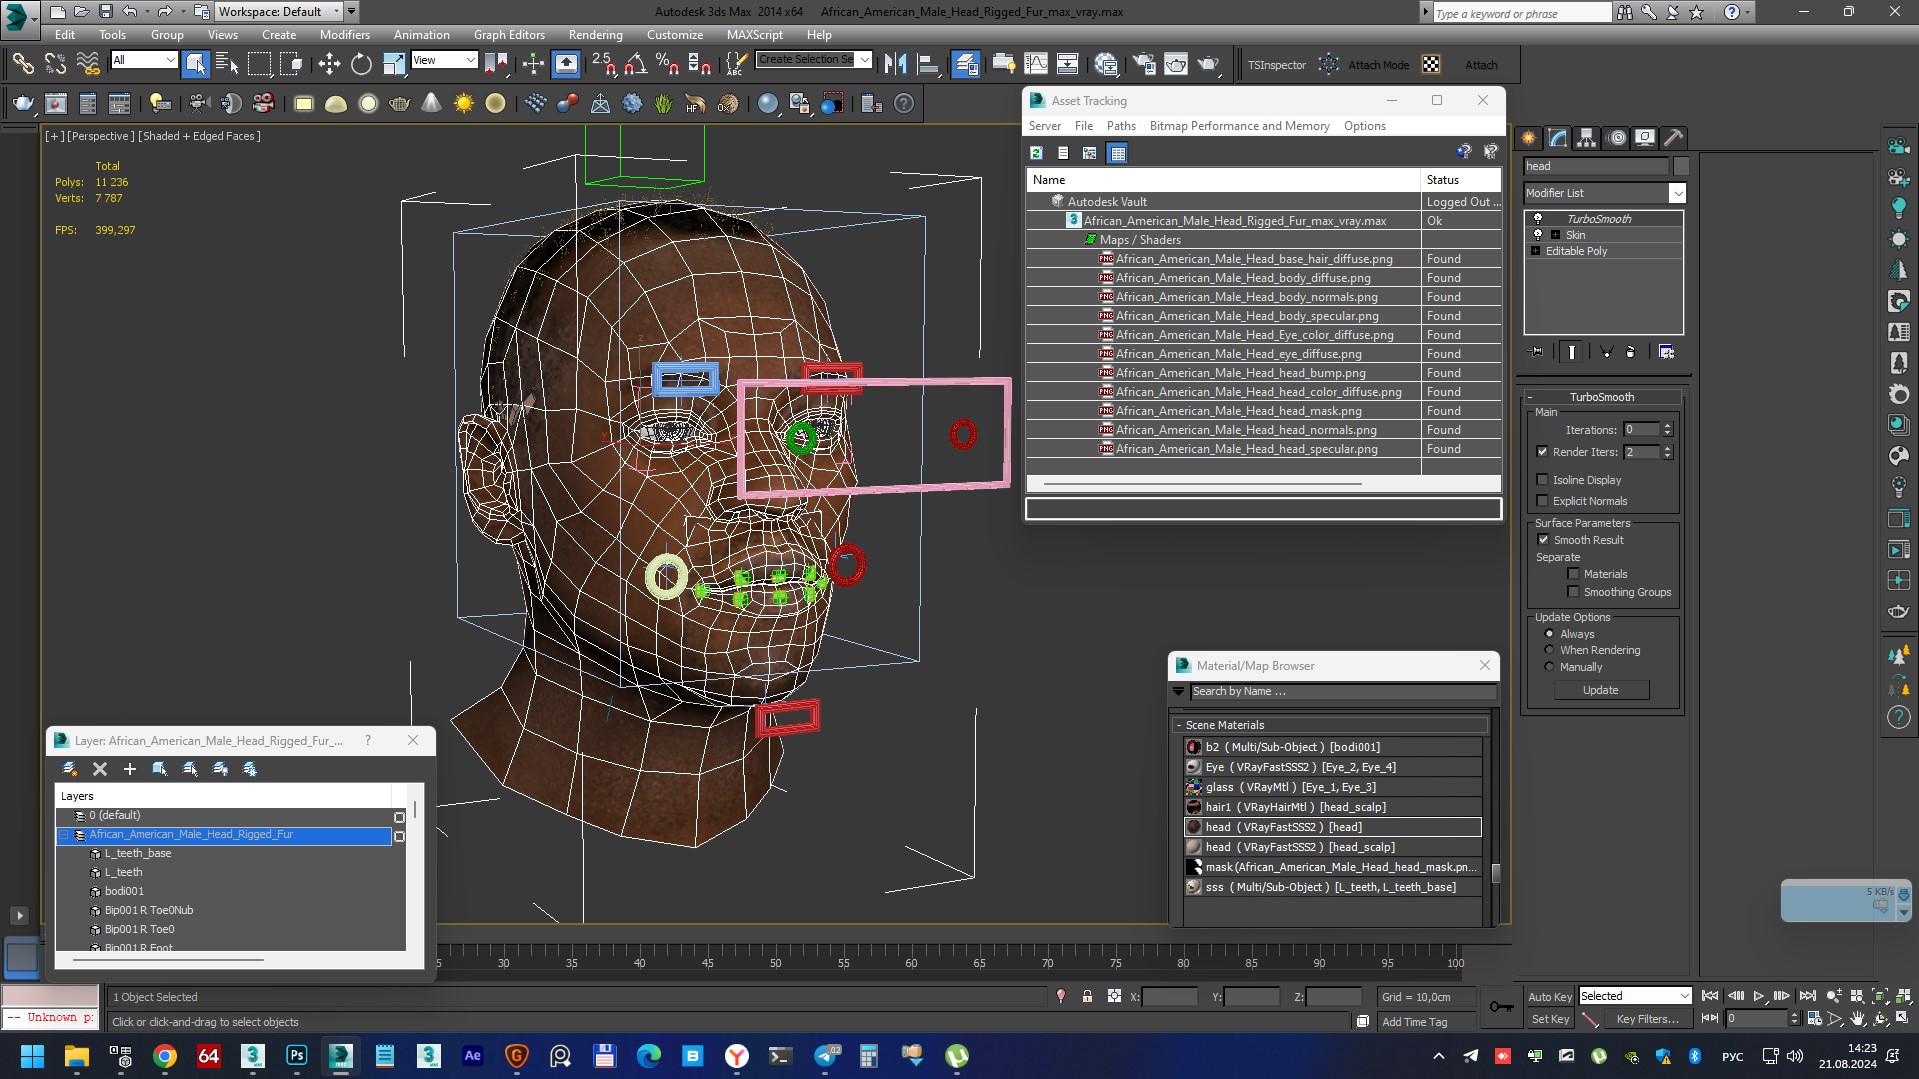The image size is (1919, 1079).
Task: Click the Attach Mode button
Action: pyautogui.click(x=1377, y=65)
